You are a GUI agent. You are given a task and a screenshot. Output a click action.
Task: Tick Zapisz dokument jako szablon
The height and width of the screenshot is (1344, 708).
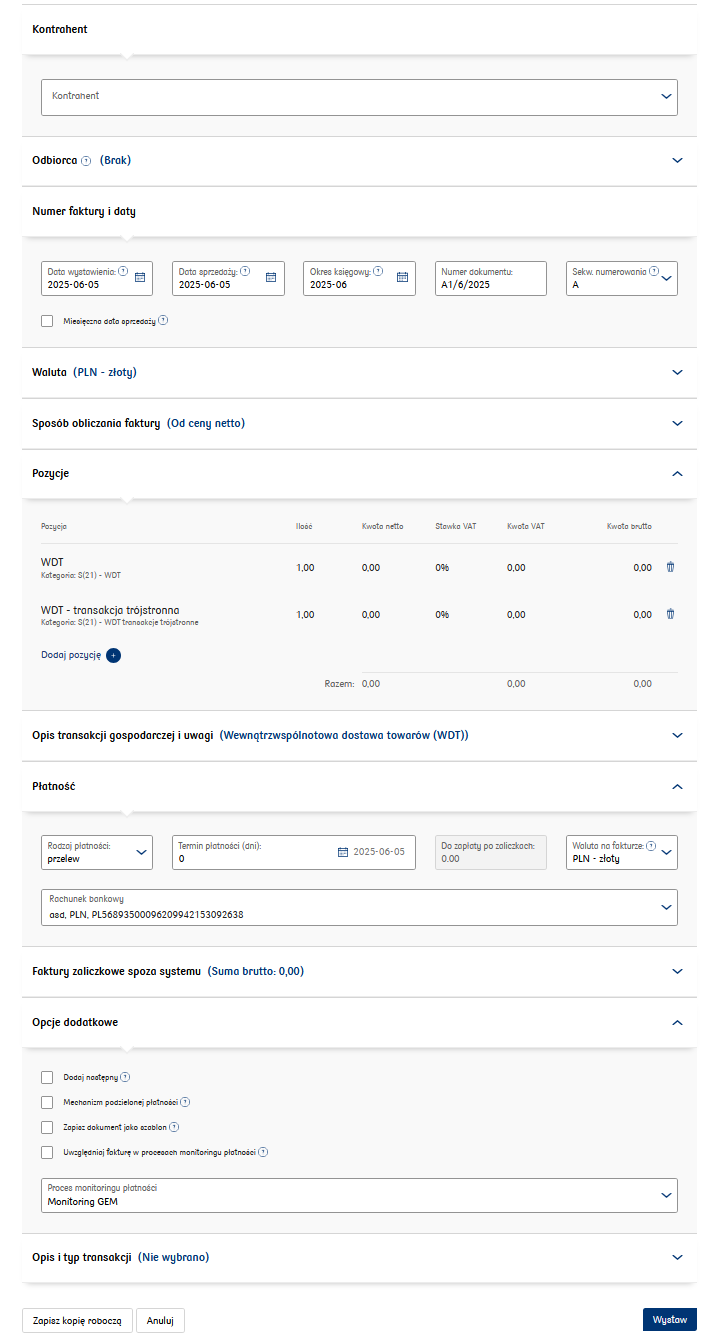tap(47, 1127)
